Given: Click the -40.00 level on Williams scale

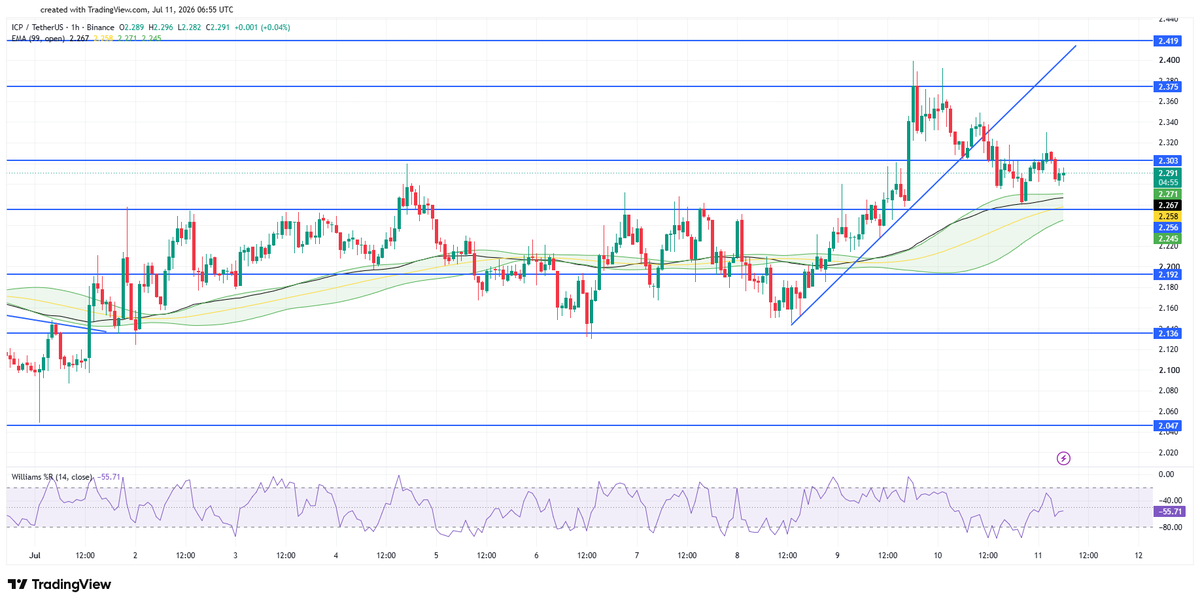Looking at the screenshot, I should coord(1168,500).
